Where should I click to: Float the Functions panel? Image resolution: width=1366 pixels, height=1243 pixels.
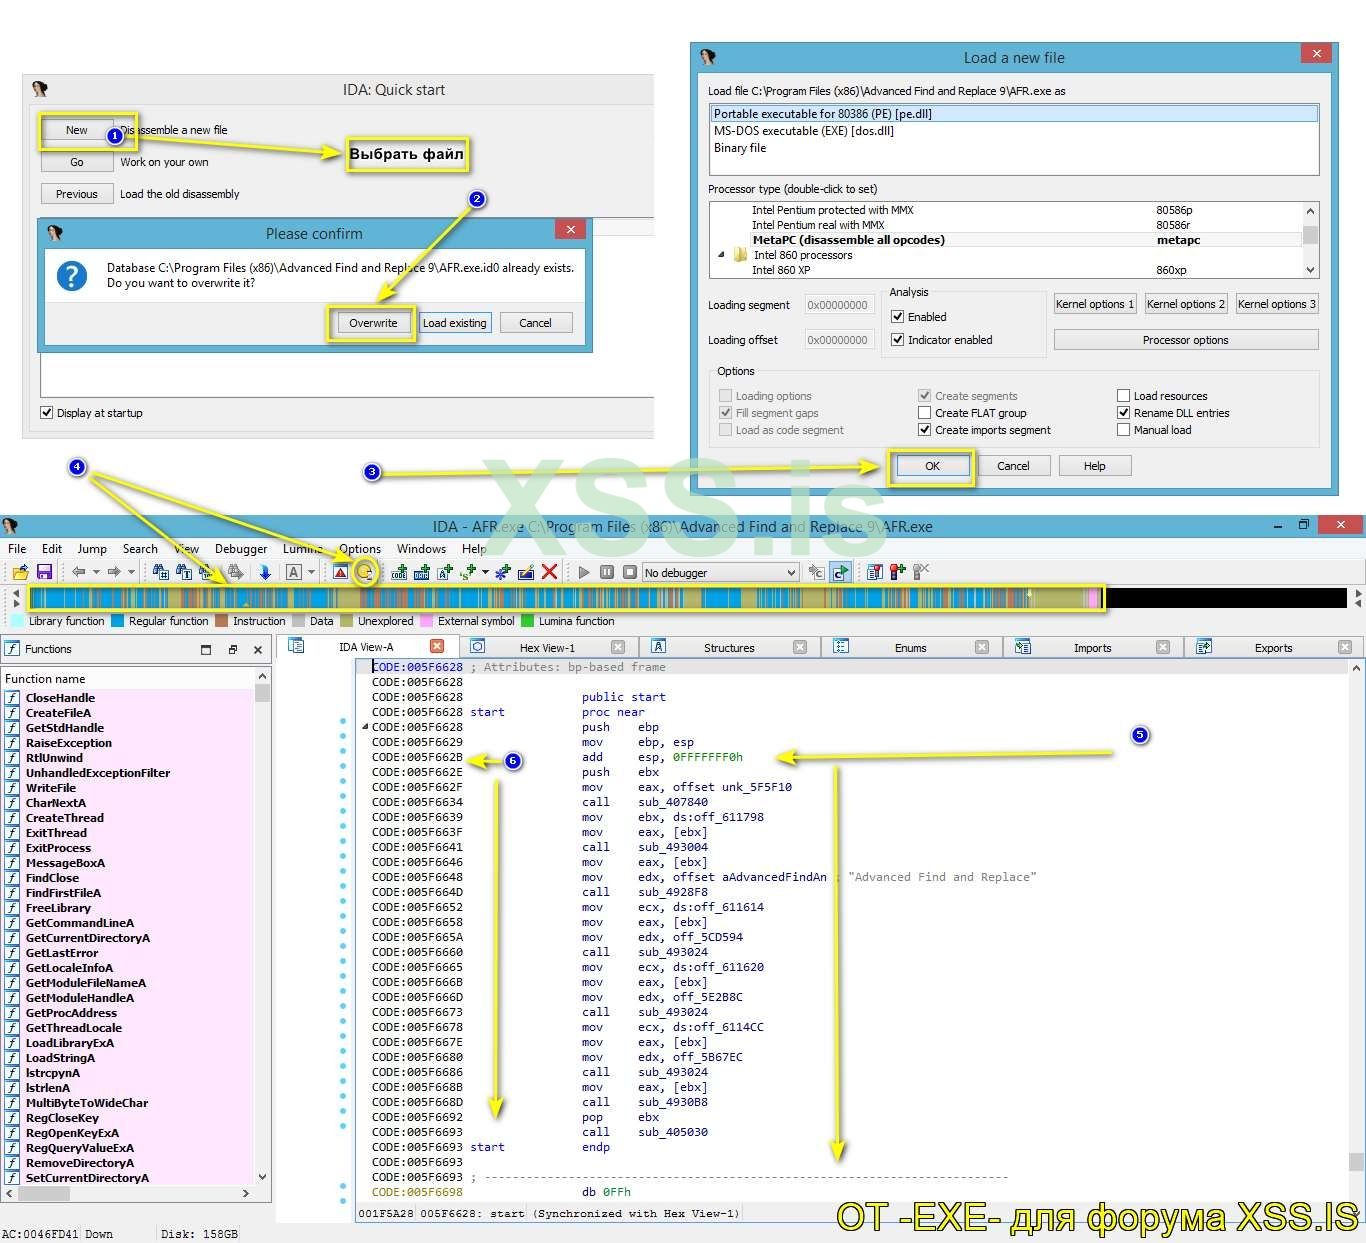(232, 649)
